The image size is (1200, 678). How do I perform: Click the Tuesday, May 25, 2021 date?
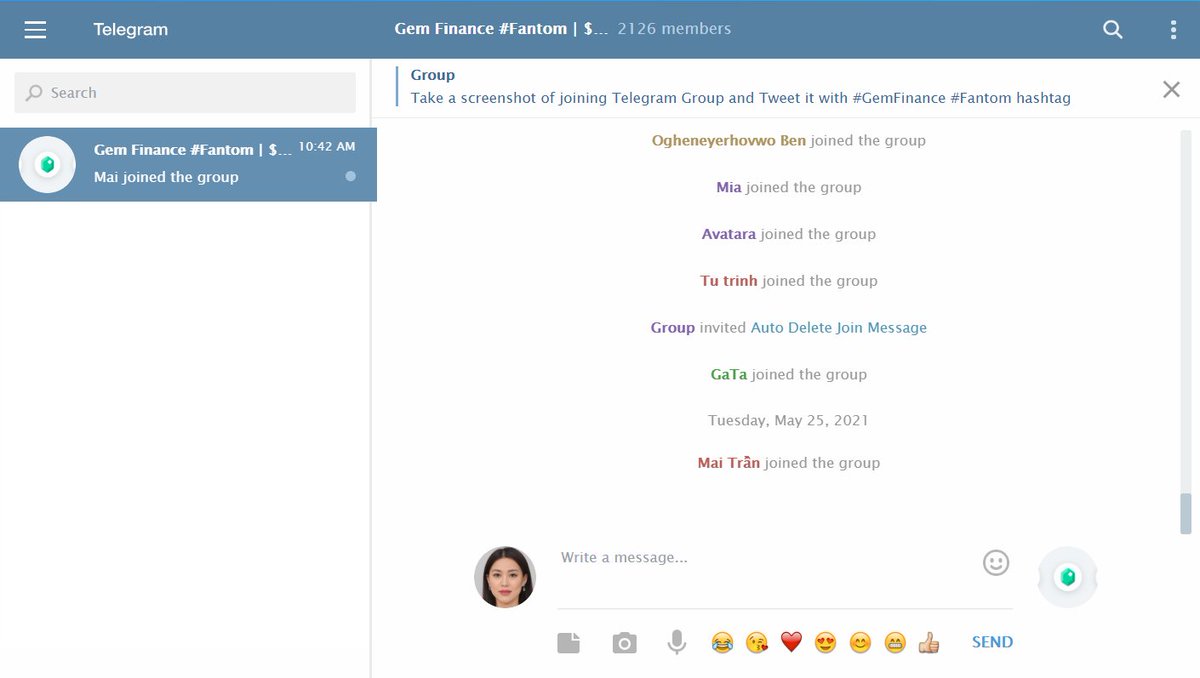[x=788, y=421]
